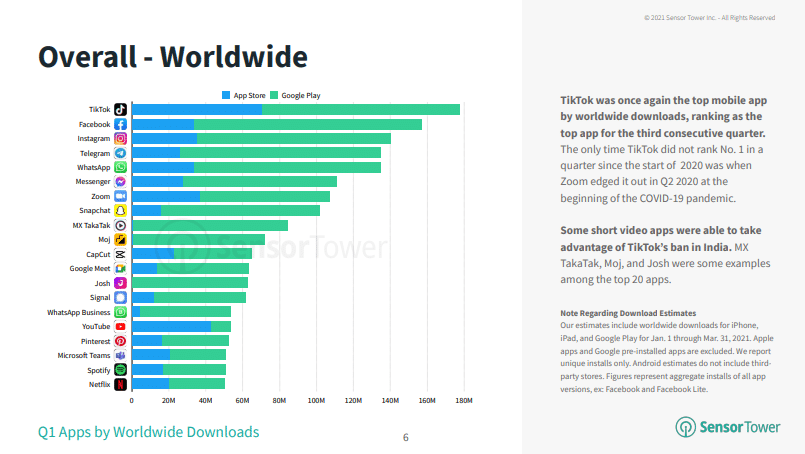Screen dimensions: 805x454
Task: Click the 'Snapchat' row label
Action: [94, 211]
